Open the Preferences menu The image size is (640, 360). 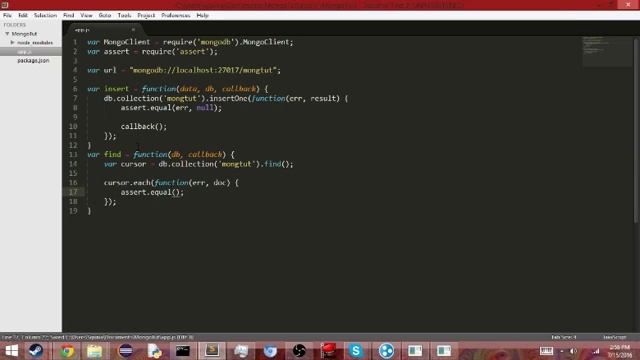tap(176, 16)
